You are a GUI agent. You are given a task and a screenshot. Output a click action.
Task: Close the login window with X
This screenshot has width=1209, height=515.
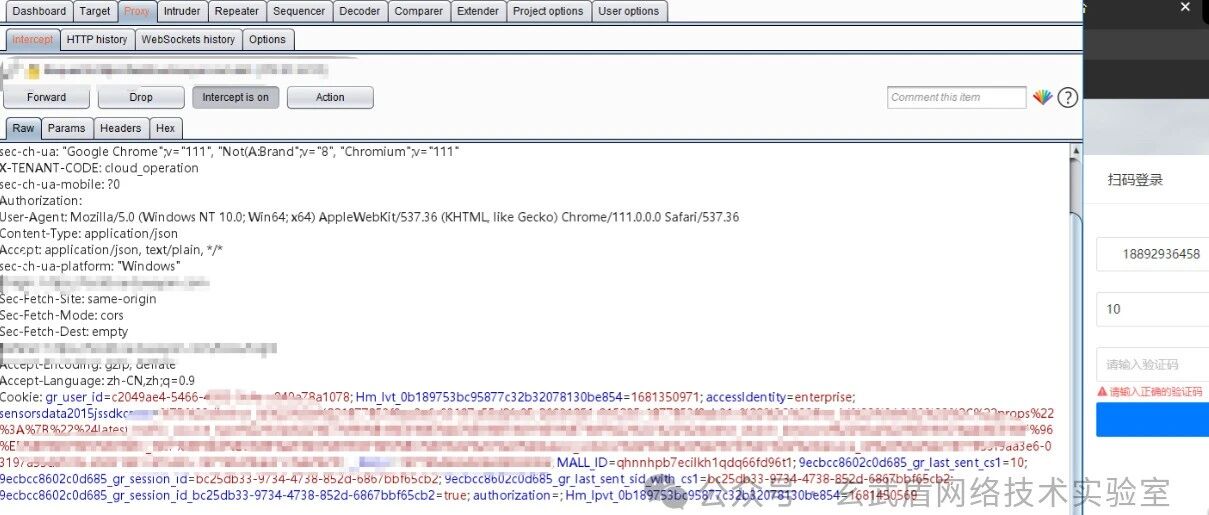tap(1185, 8)
